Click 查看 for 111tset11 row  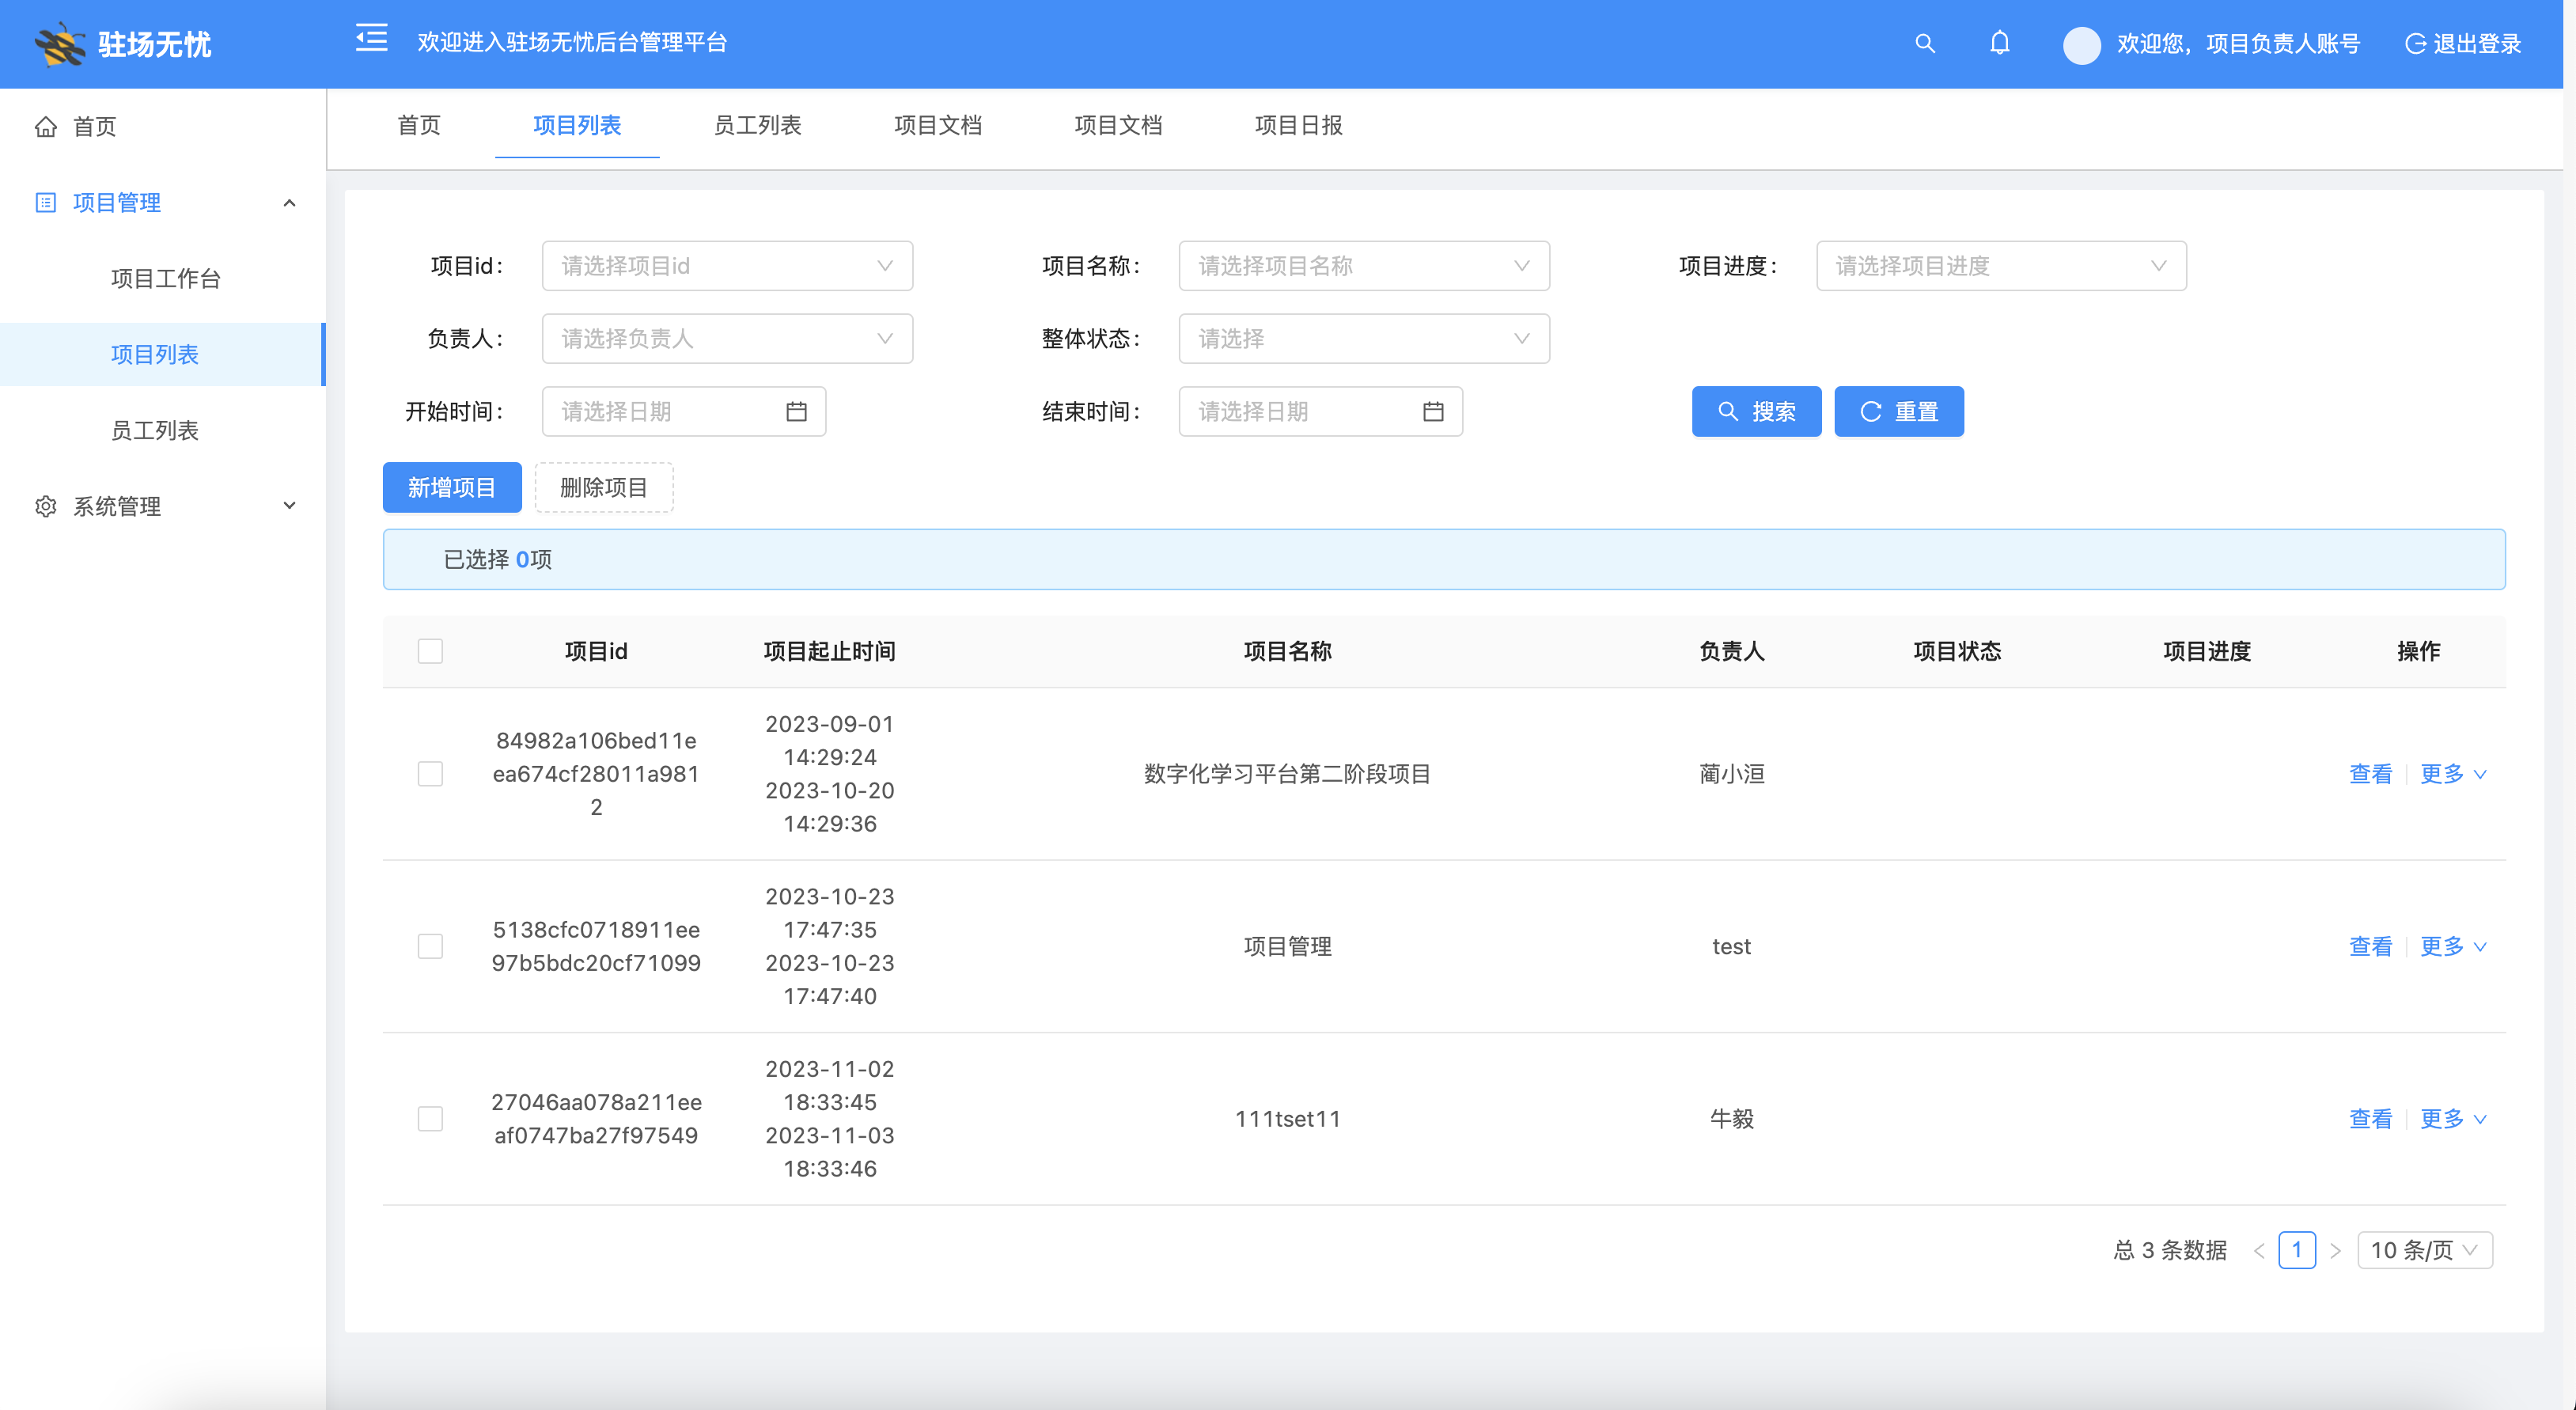tap(2370, 1119)
